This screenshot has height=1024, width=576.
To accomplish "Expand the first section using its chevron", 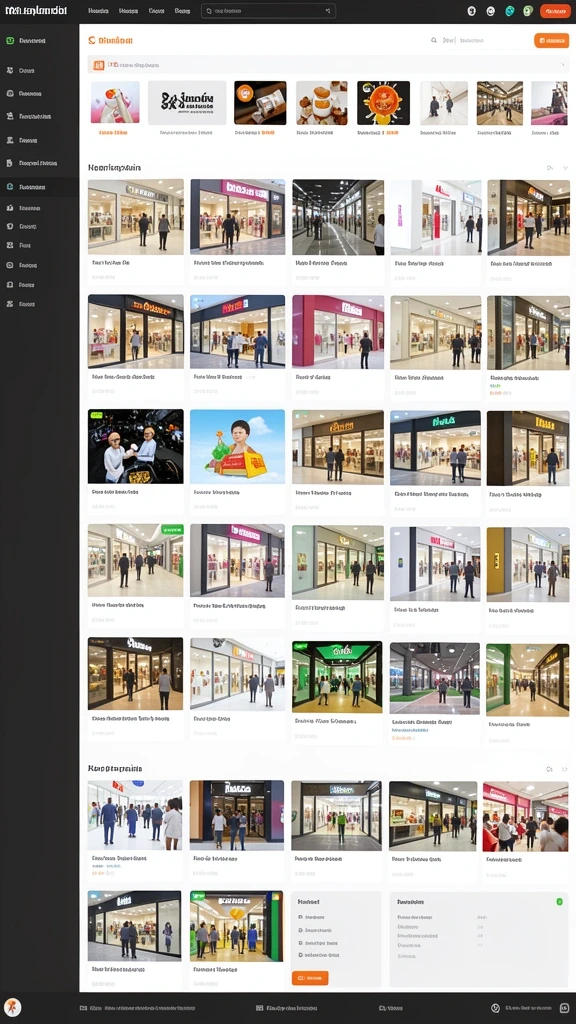I will [x=566, y=168].
